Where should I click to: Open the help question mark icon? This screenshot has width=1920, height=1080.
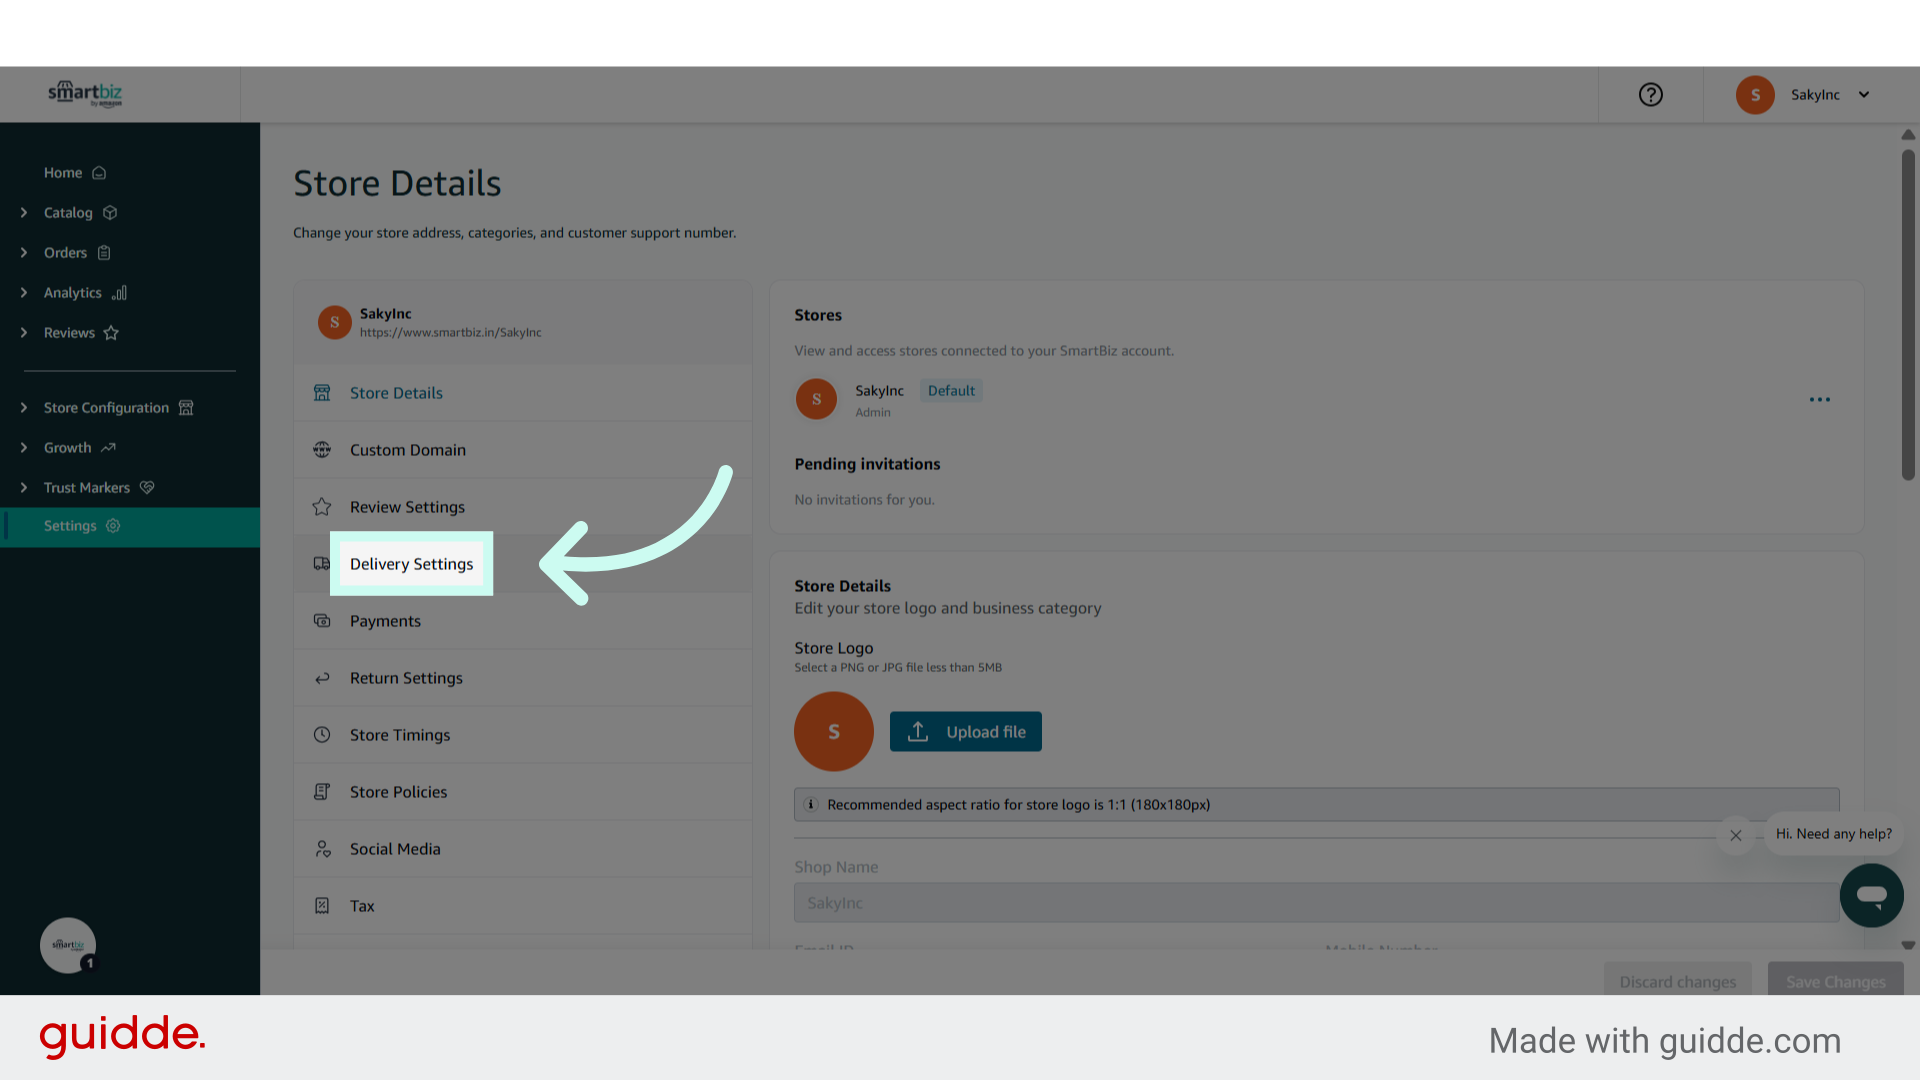coord(1650,94)
